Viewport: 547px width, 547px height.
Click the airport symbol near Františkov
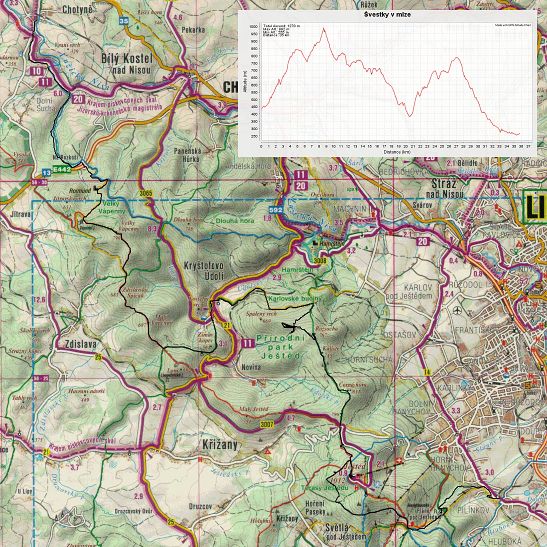457,309
